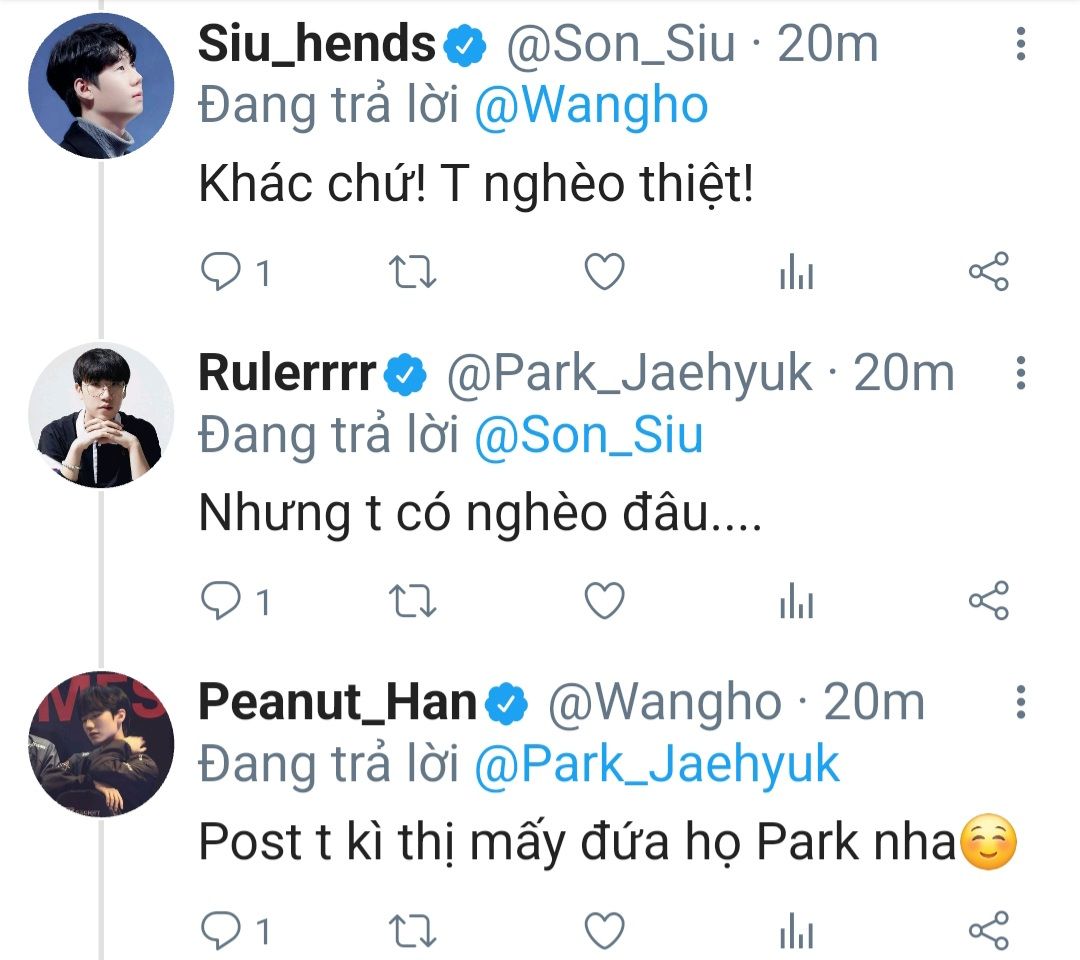The width and height of the screenshot is (1080, 960).
Task: View analytics for Siu_hends' tweet
Action: point(797,272)
